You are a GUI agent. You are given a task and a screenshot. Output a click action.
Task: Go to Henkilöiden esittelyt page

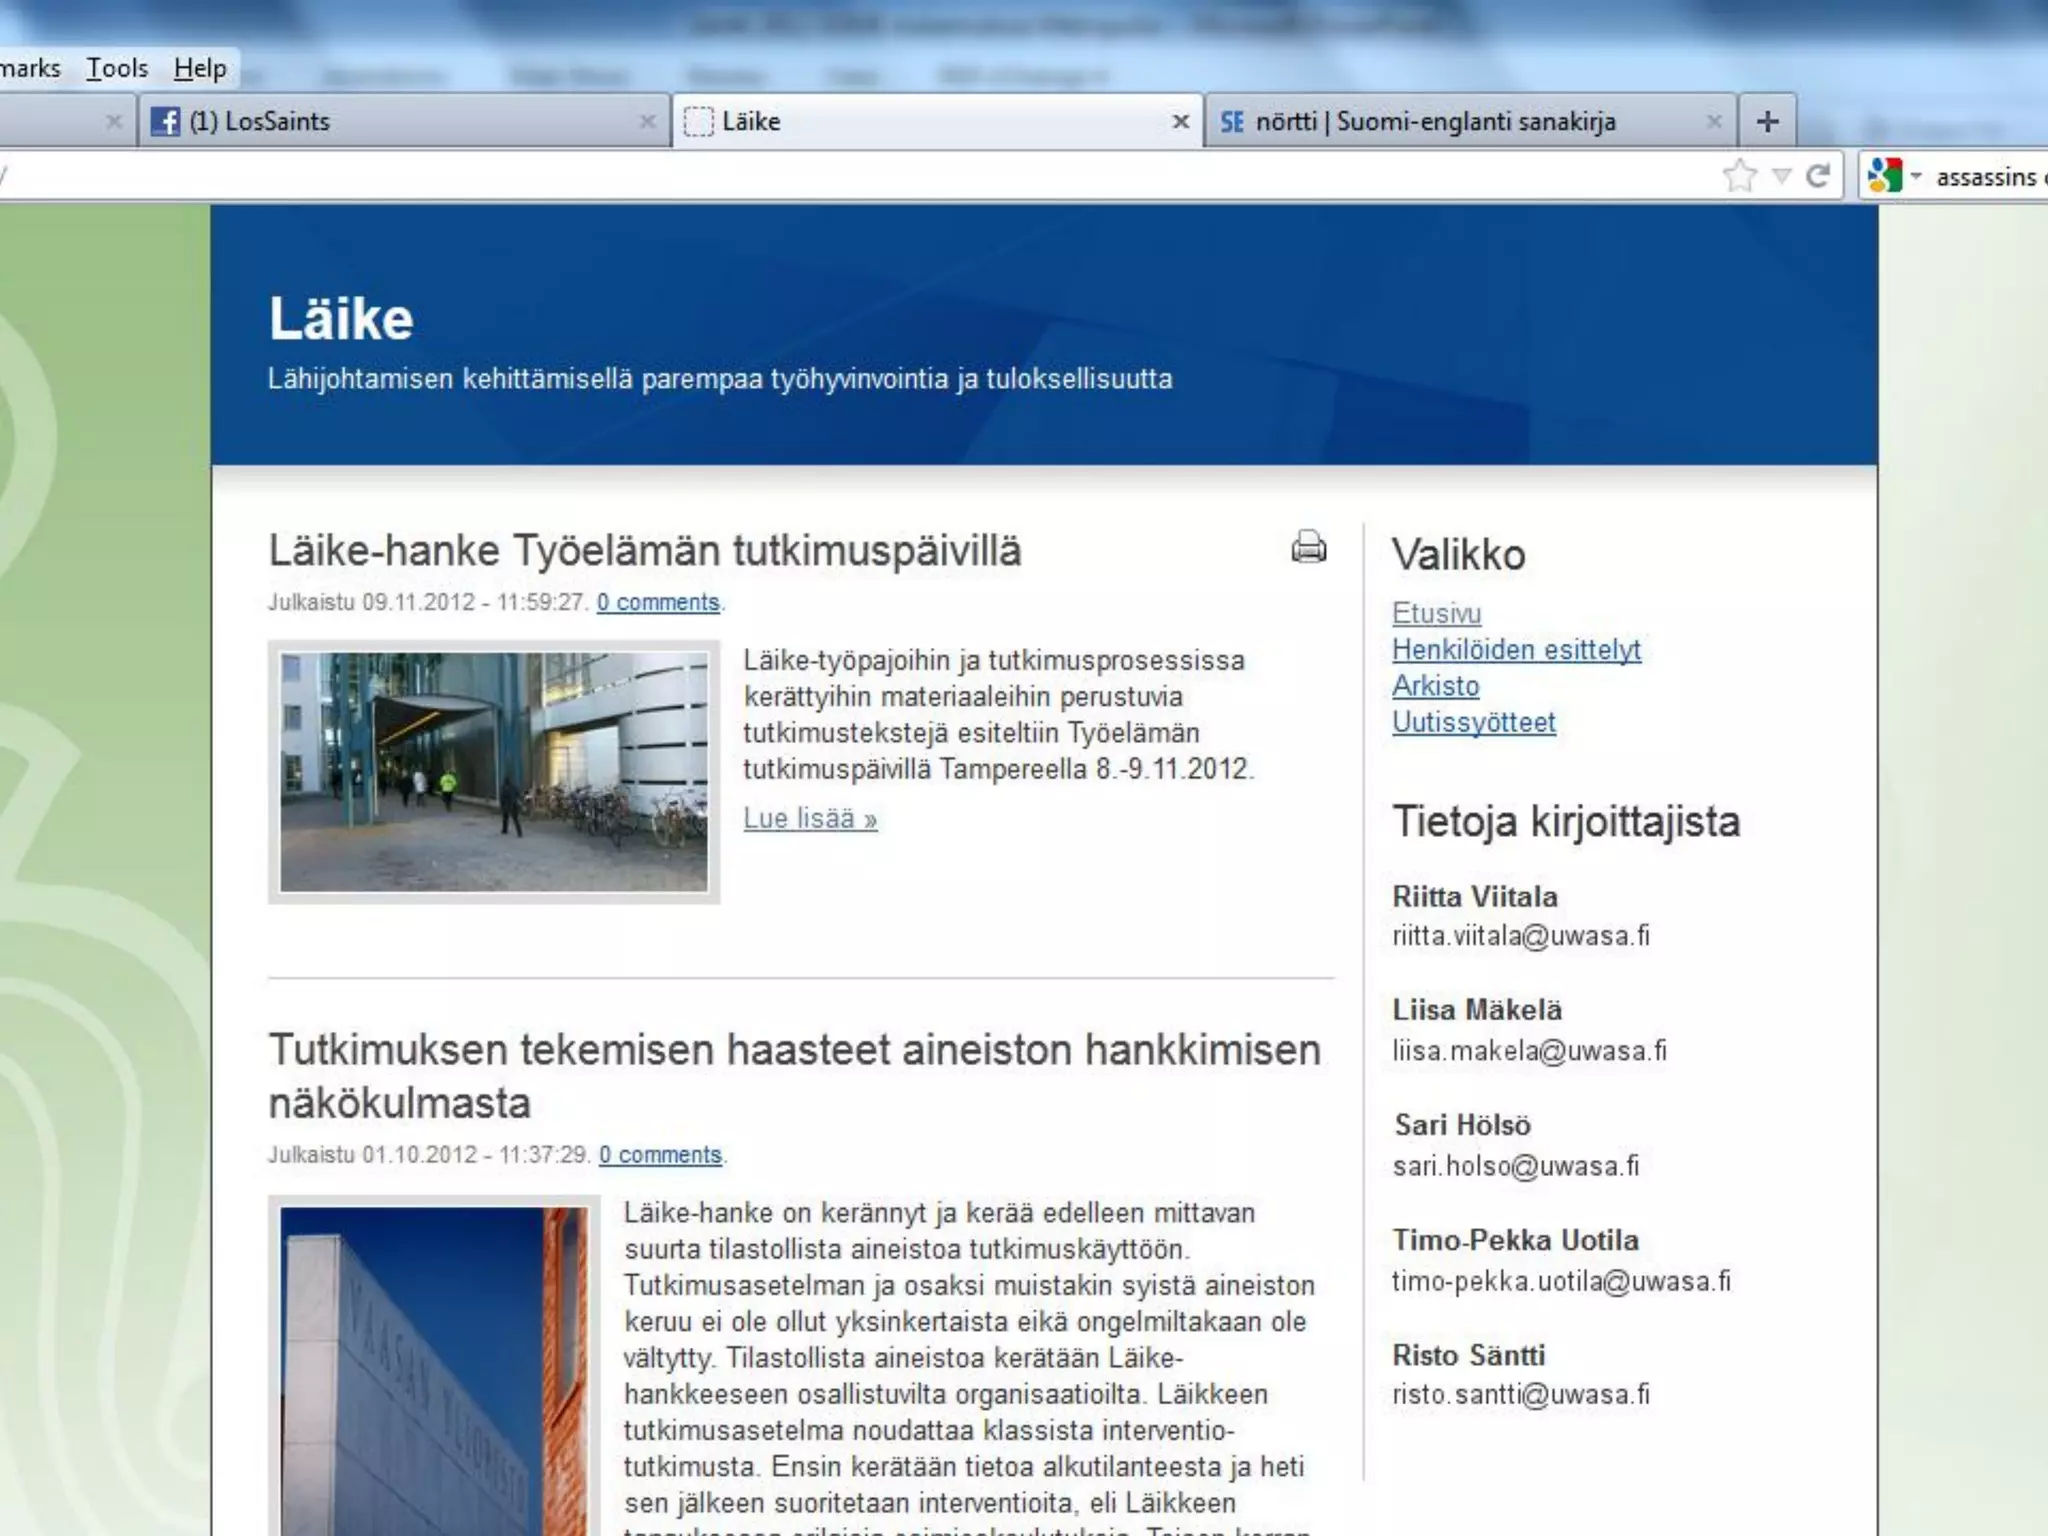pos(1516,649)
